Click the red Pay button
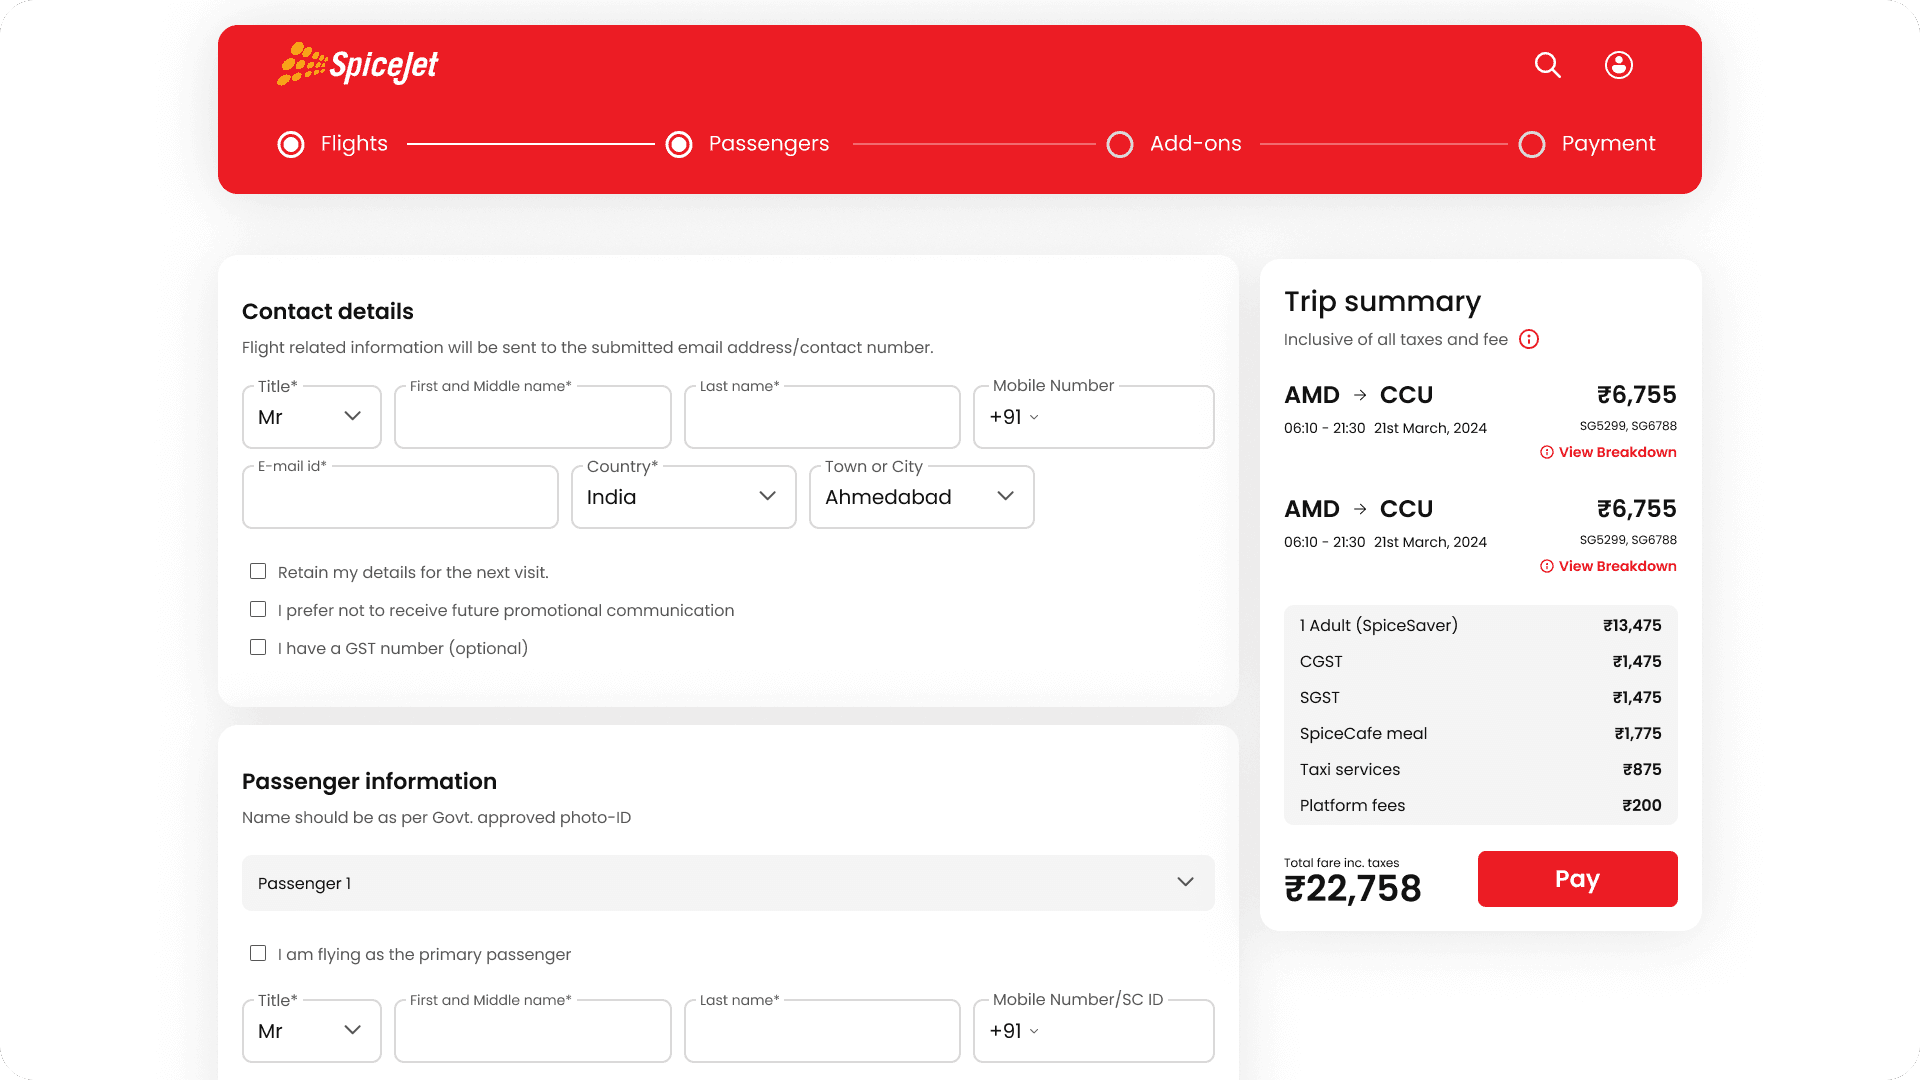 pos(1577,879)
